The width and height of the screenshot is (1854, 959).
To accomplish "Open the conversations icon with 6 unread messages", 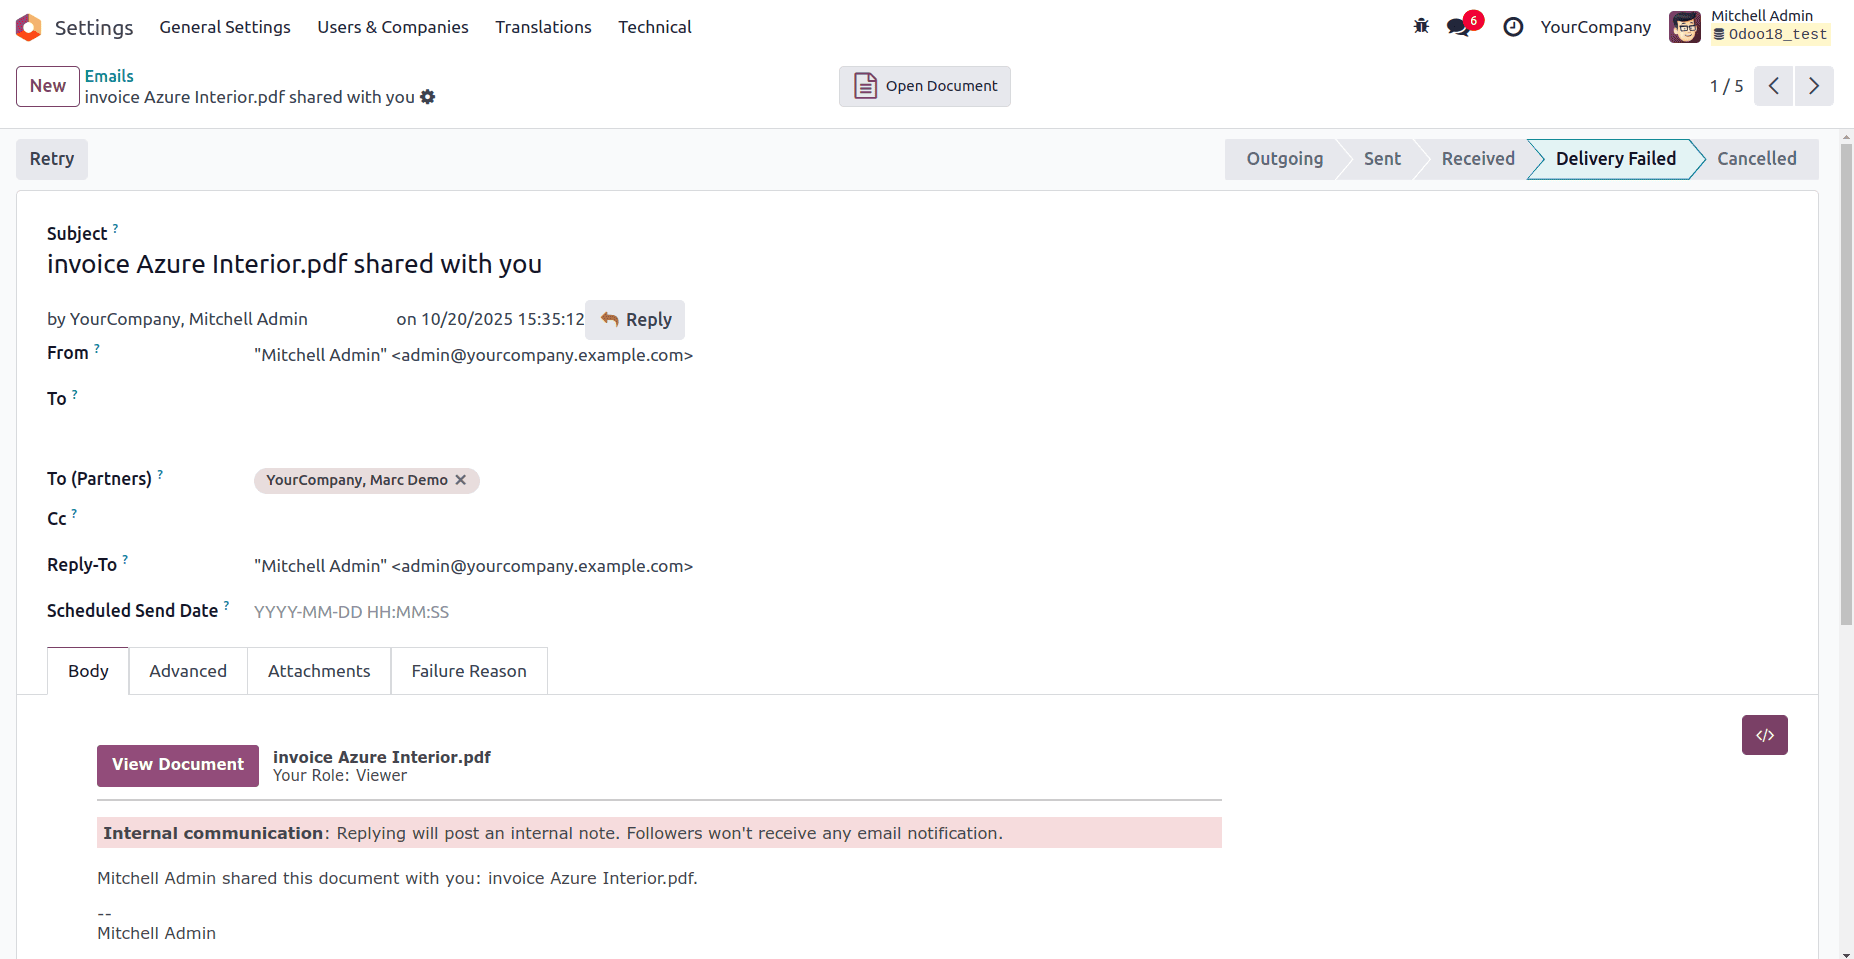I will coord(1459,27).
